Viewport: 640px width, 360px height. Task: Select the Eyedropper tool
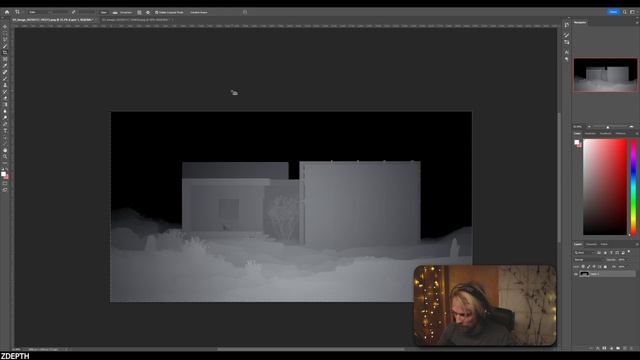tap(5, 66)
